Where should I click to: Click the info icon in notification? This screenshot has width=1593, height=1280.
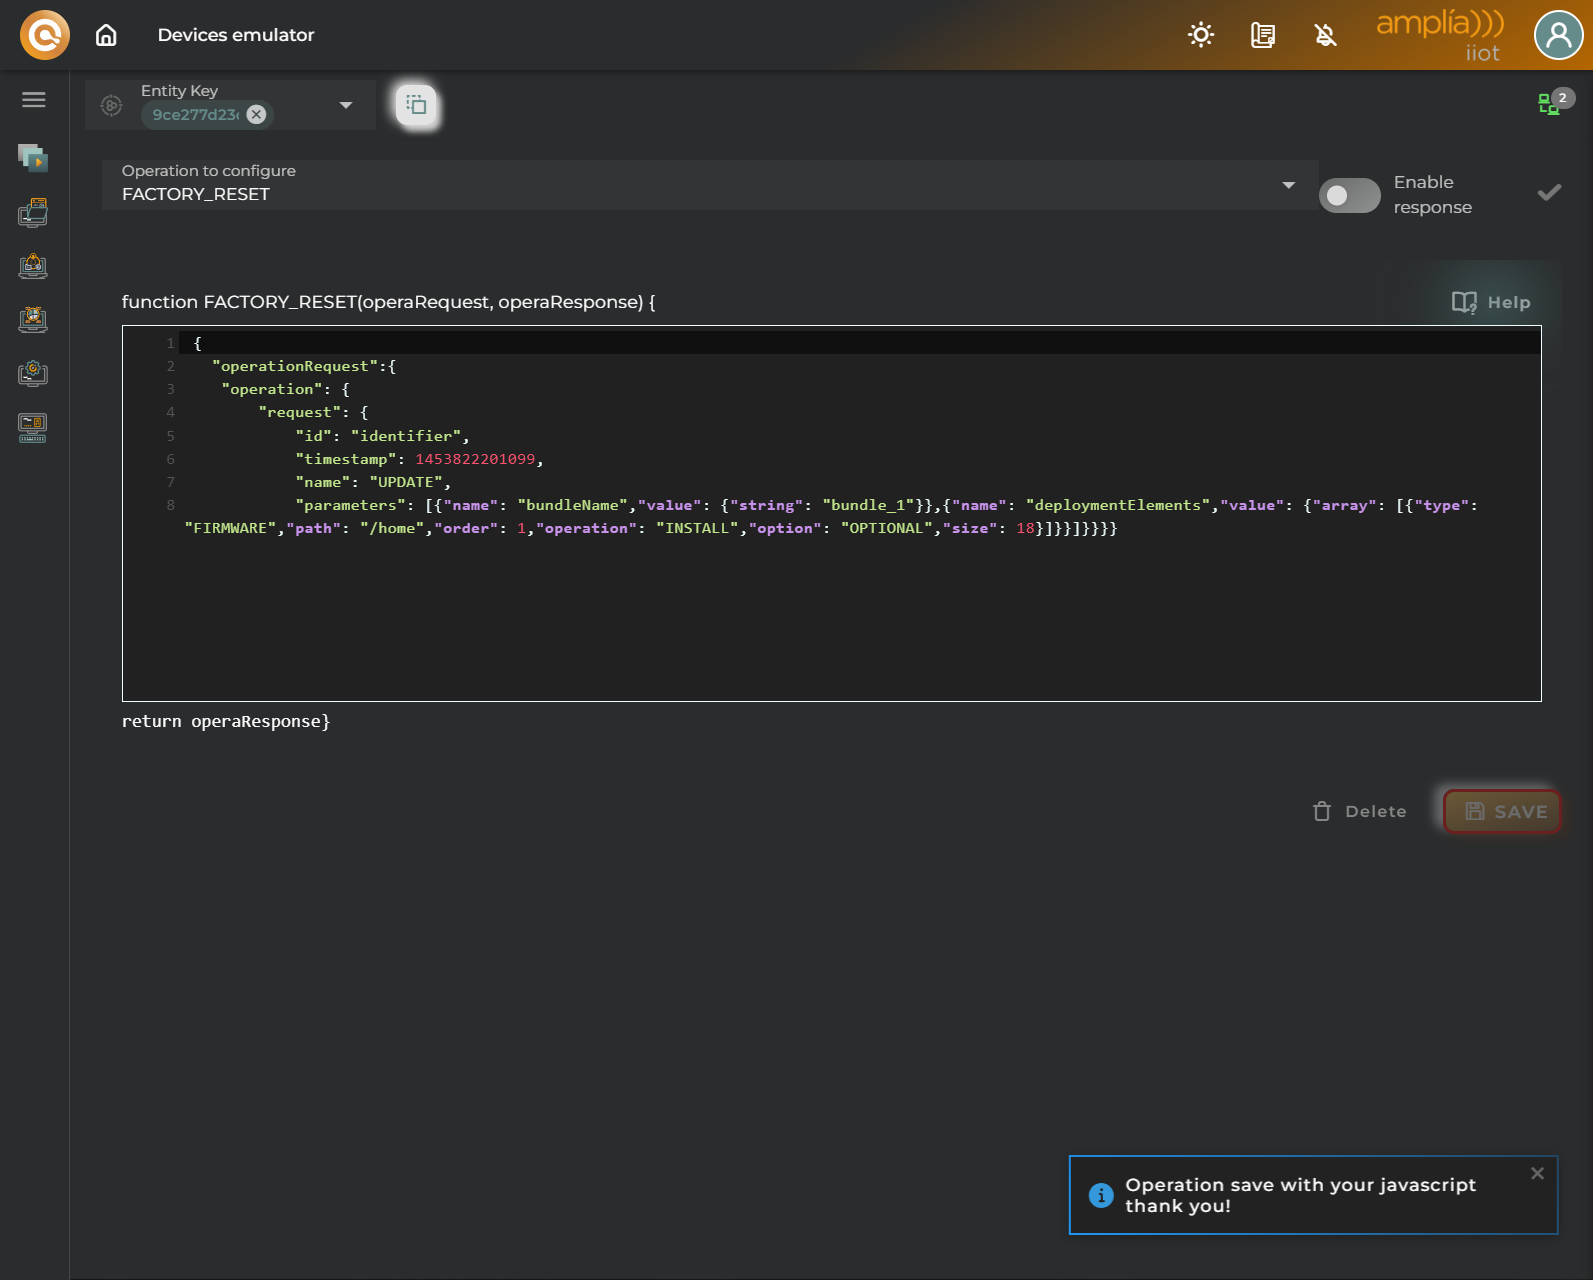[x=1101, y=1195]
